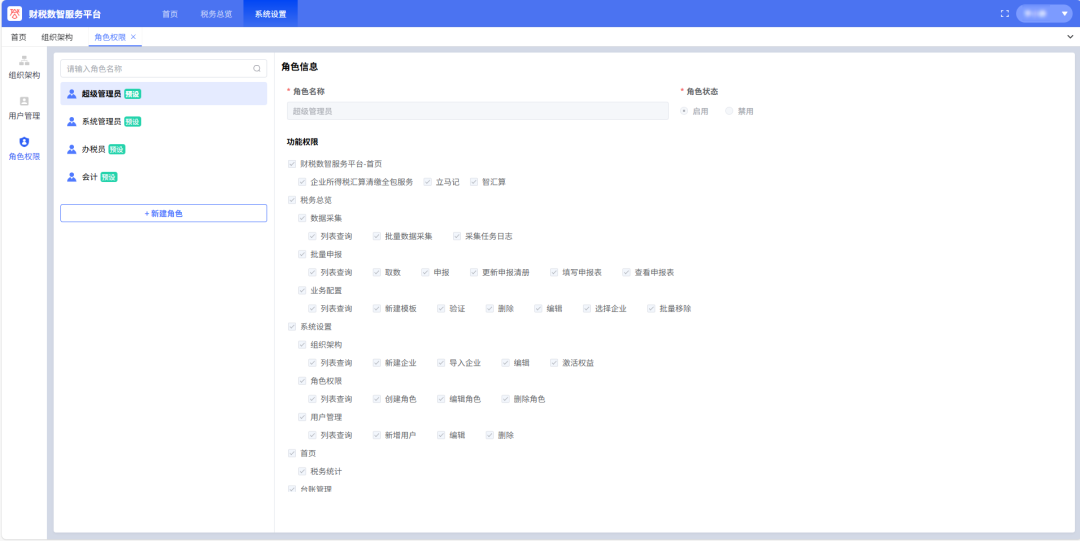
Task: Open 系统设置 in top navigation
Action: (270, 14)
